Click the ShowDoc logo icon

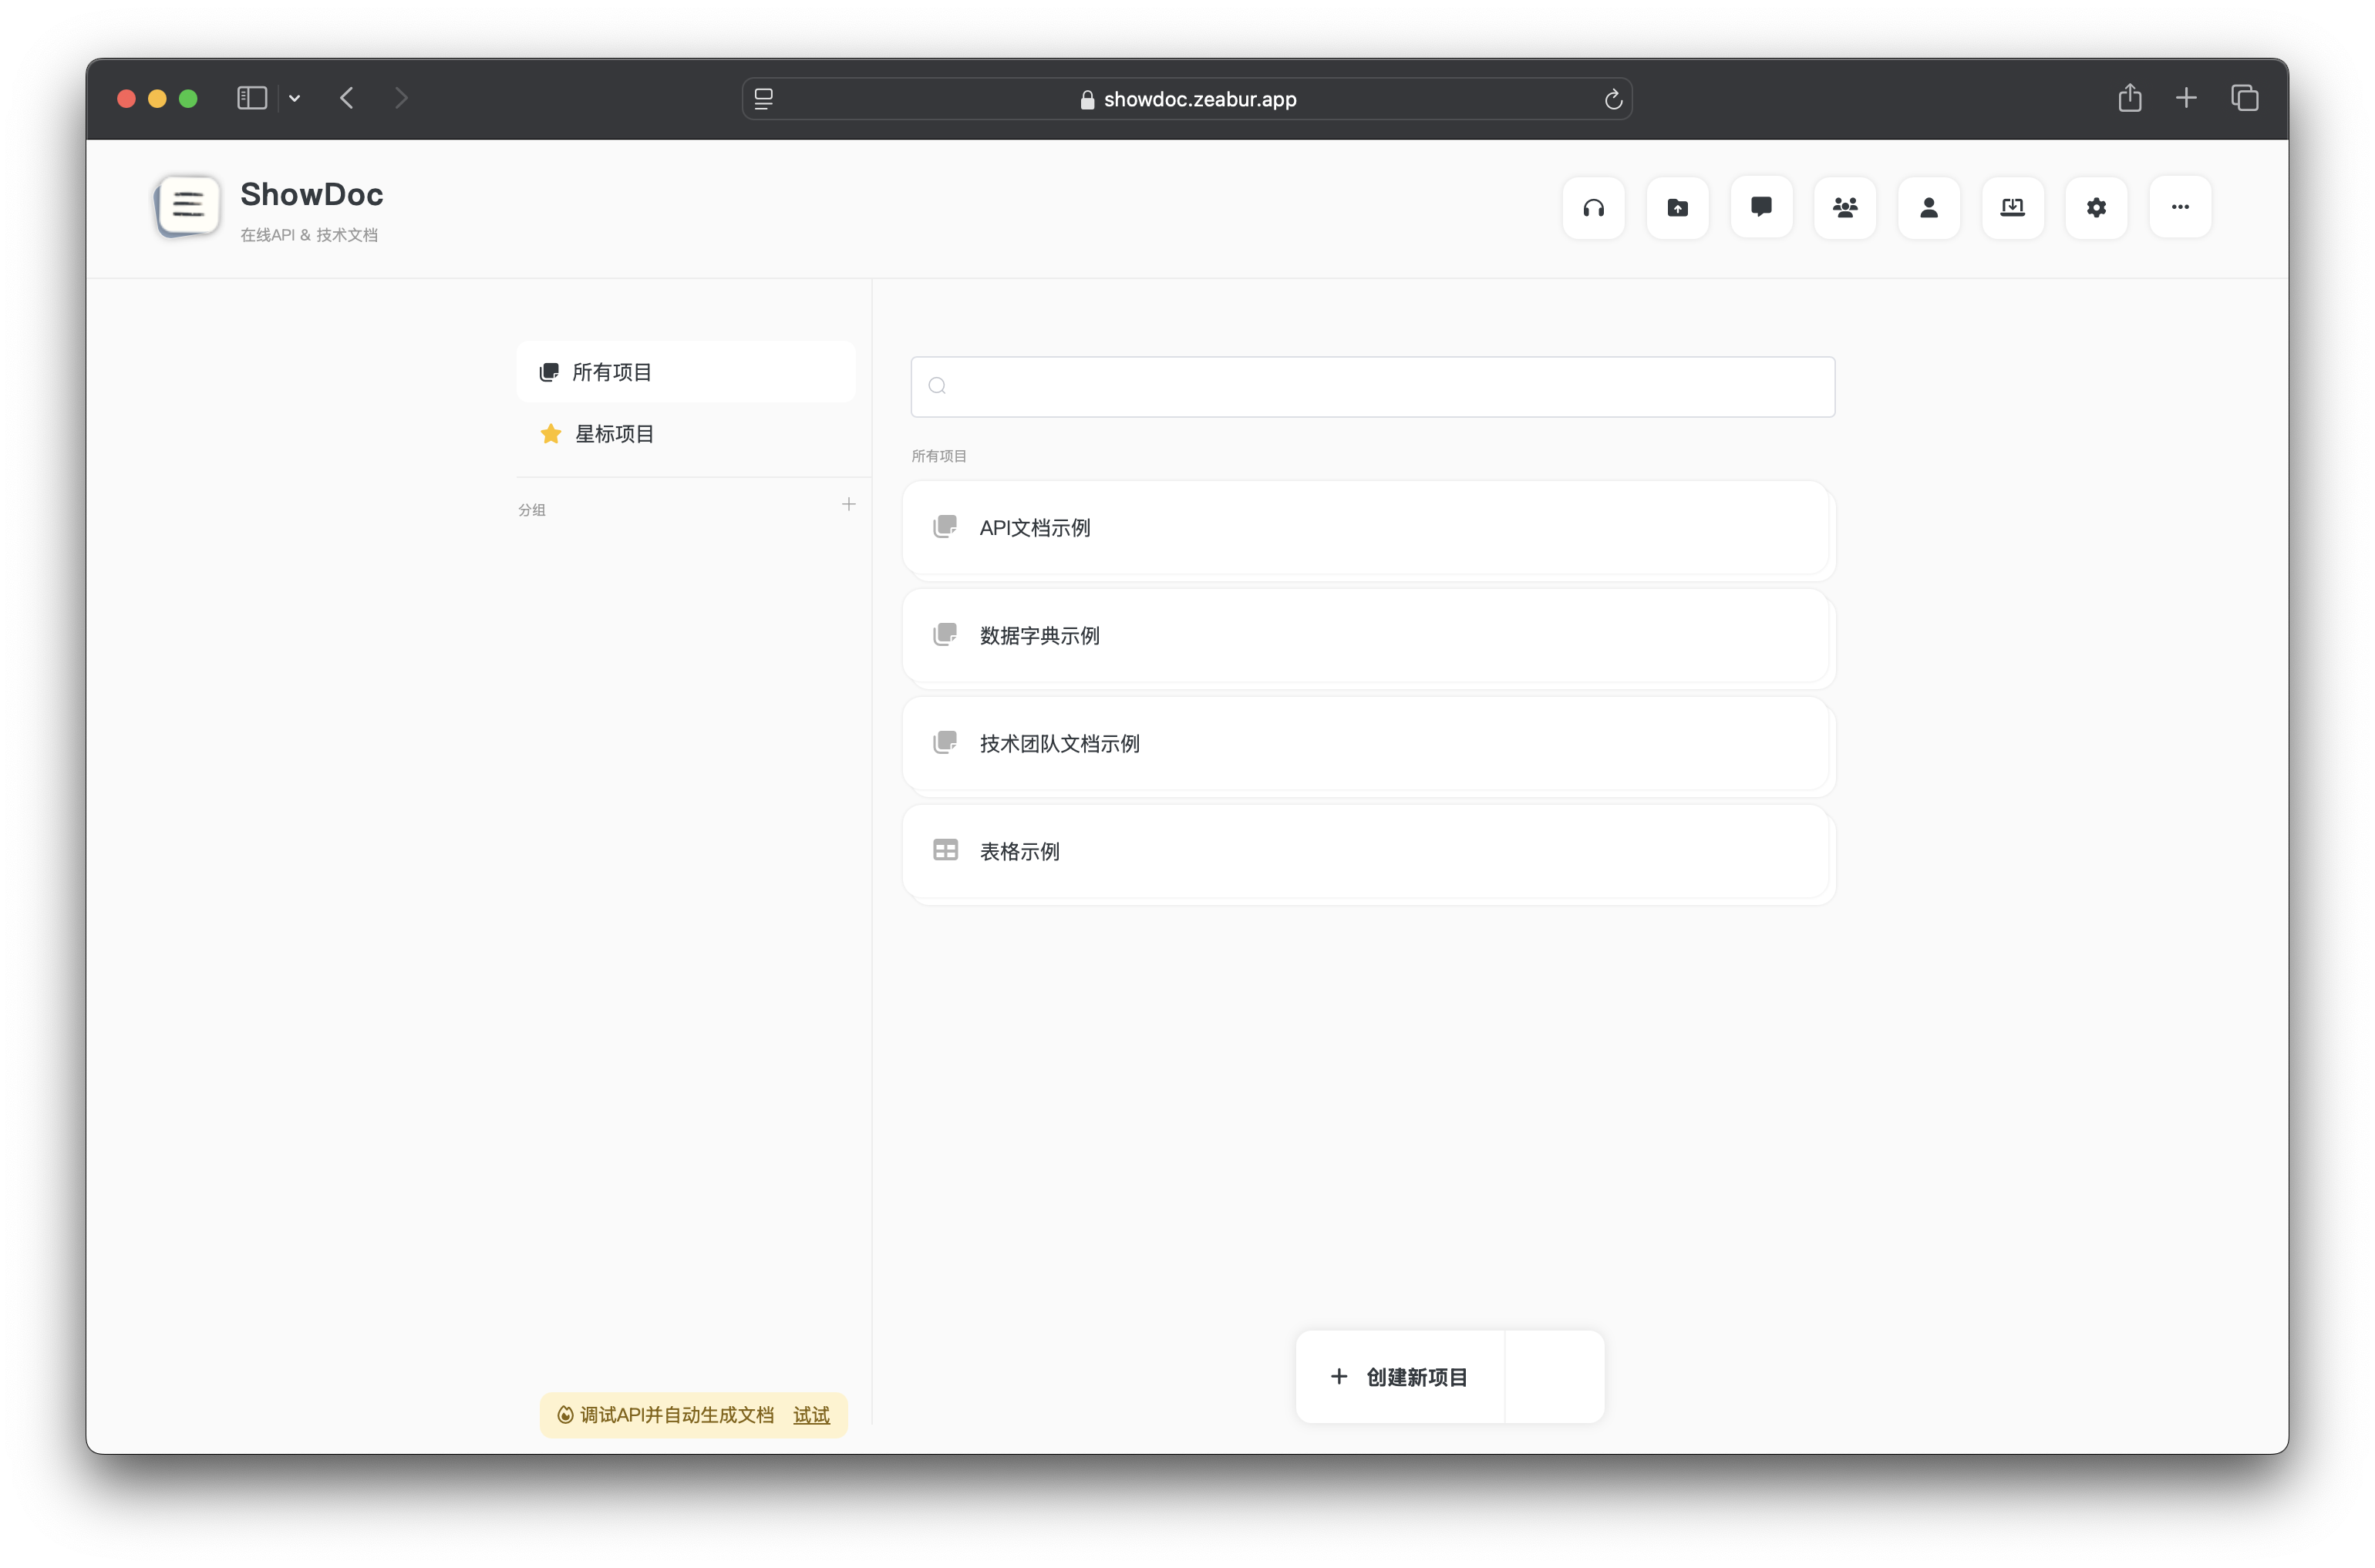pyautogui.click(x=187, y=206)
